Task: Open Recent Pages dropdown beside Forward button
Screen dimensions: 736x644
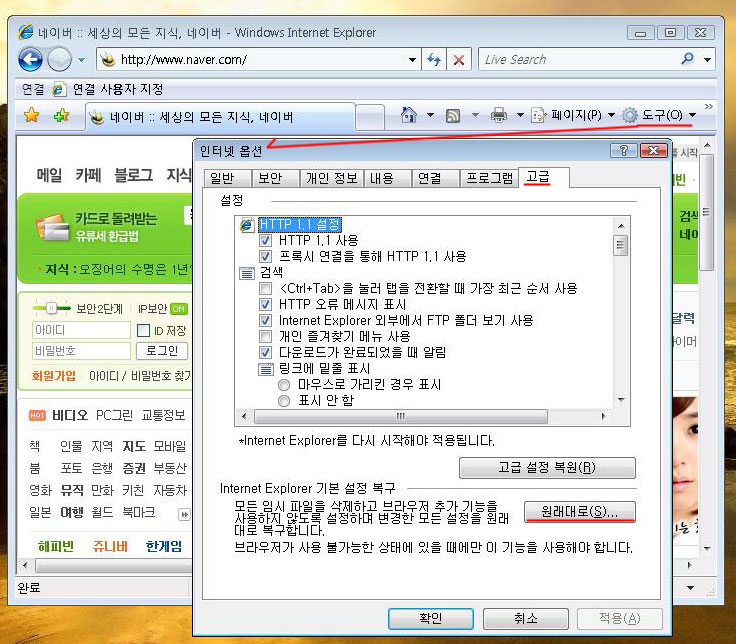Action: click(81, 60)
